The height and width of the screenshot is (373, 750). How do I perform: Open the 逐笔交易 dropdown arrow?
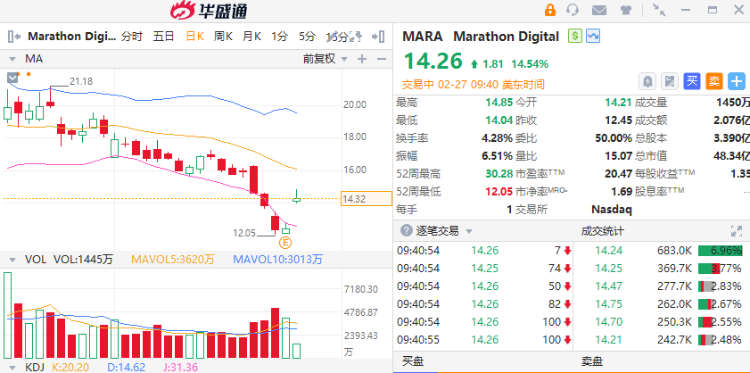coord(469,232)
